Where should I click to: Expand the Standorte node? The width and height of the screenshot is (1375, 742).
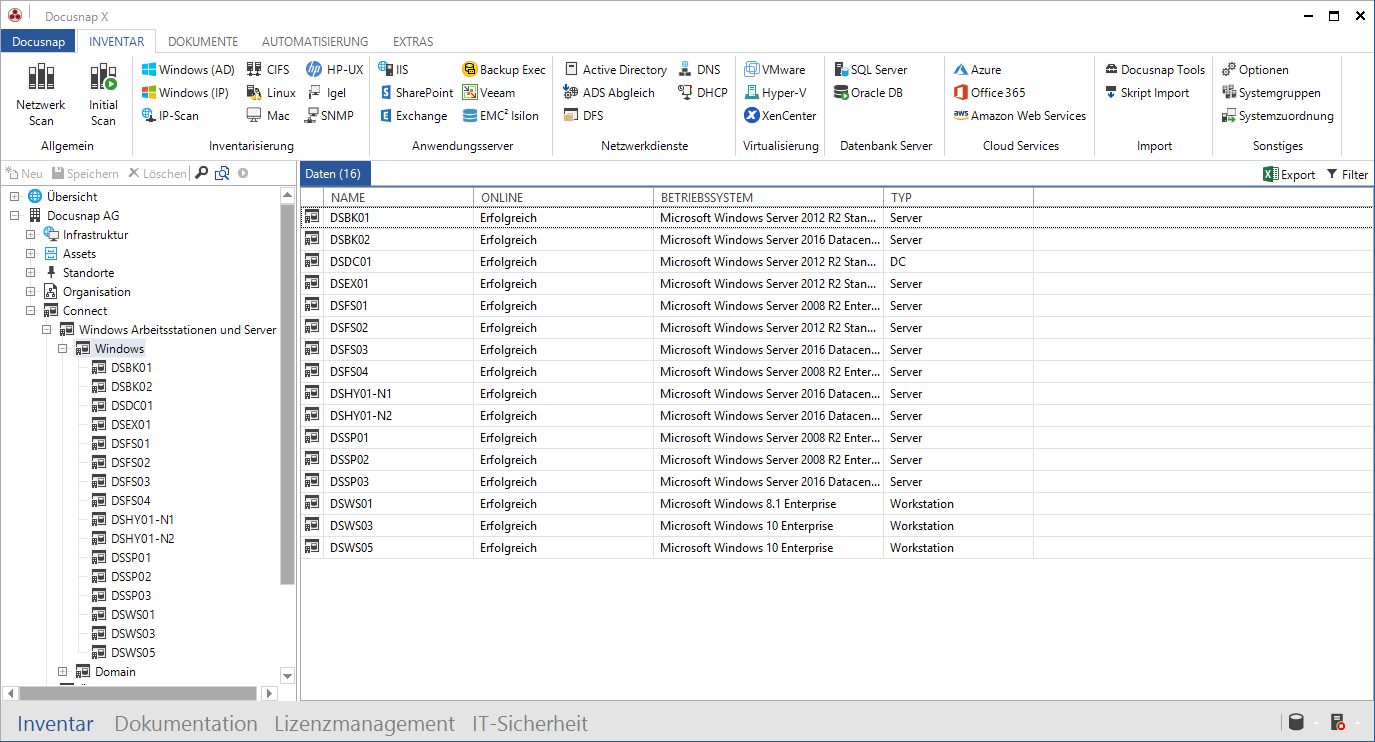tap(31, 273)
